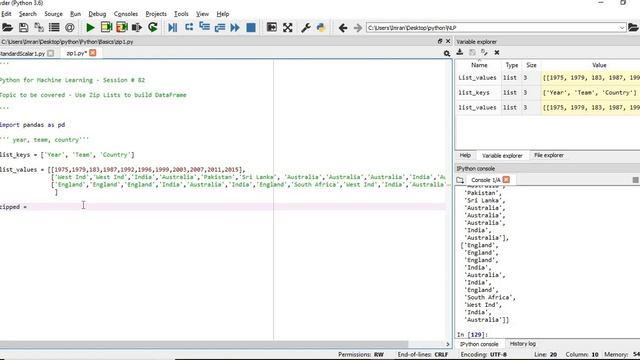The image size is (640, 360).
Task: Open the Tools menu
Action: pos(181,14)
